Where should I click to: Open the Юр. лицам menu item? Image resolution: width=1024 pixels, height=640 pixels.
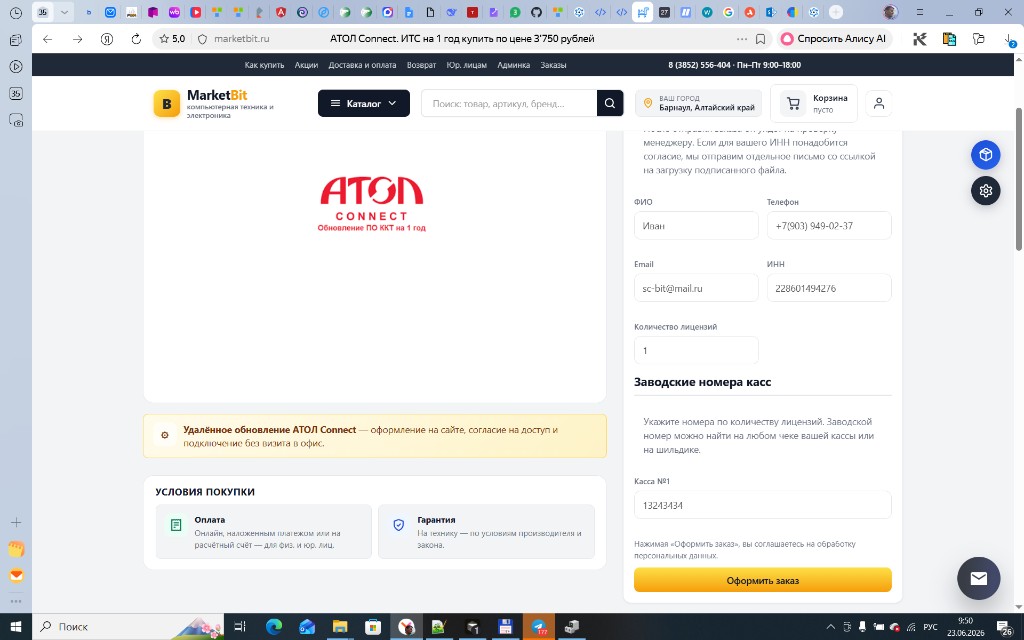pyautogui.click(x=466, y=65)
